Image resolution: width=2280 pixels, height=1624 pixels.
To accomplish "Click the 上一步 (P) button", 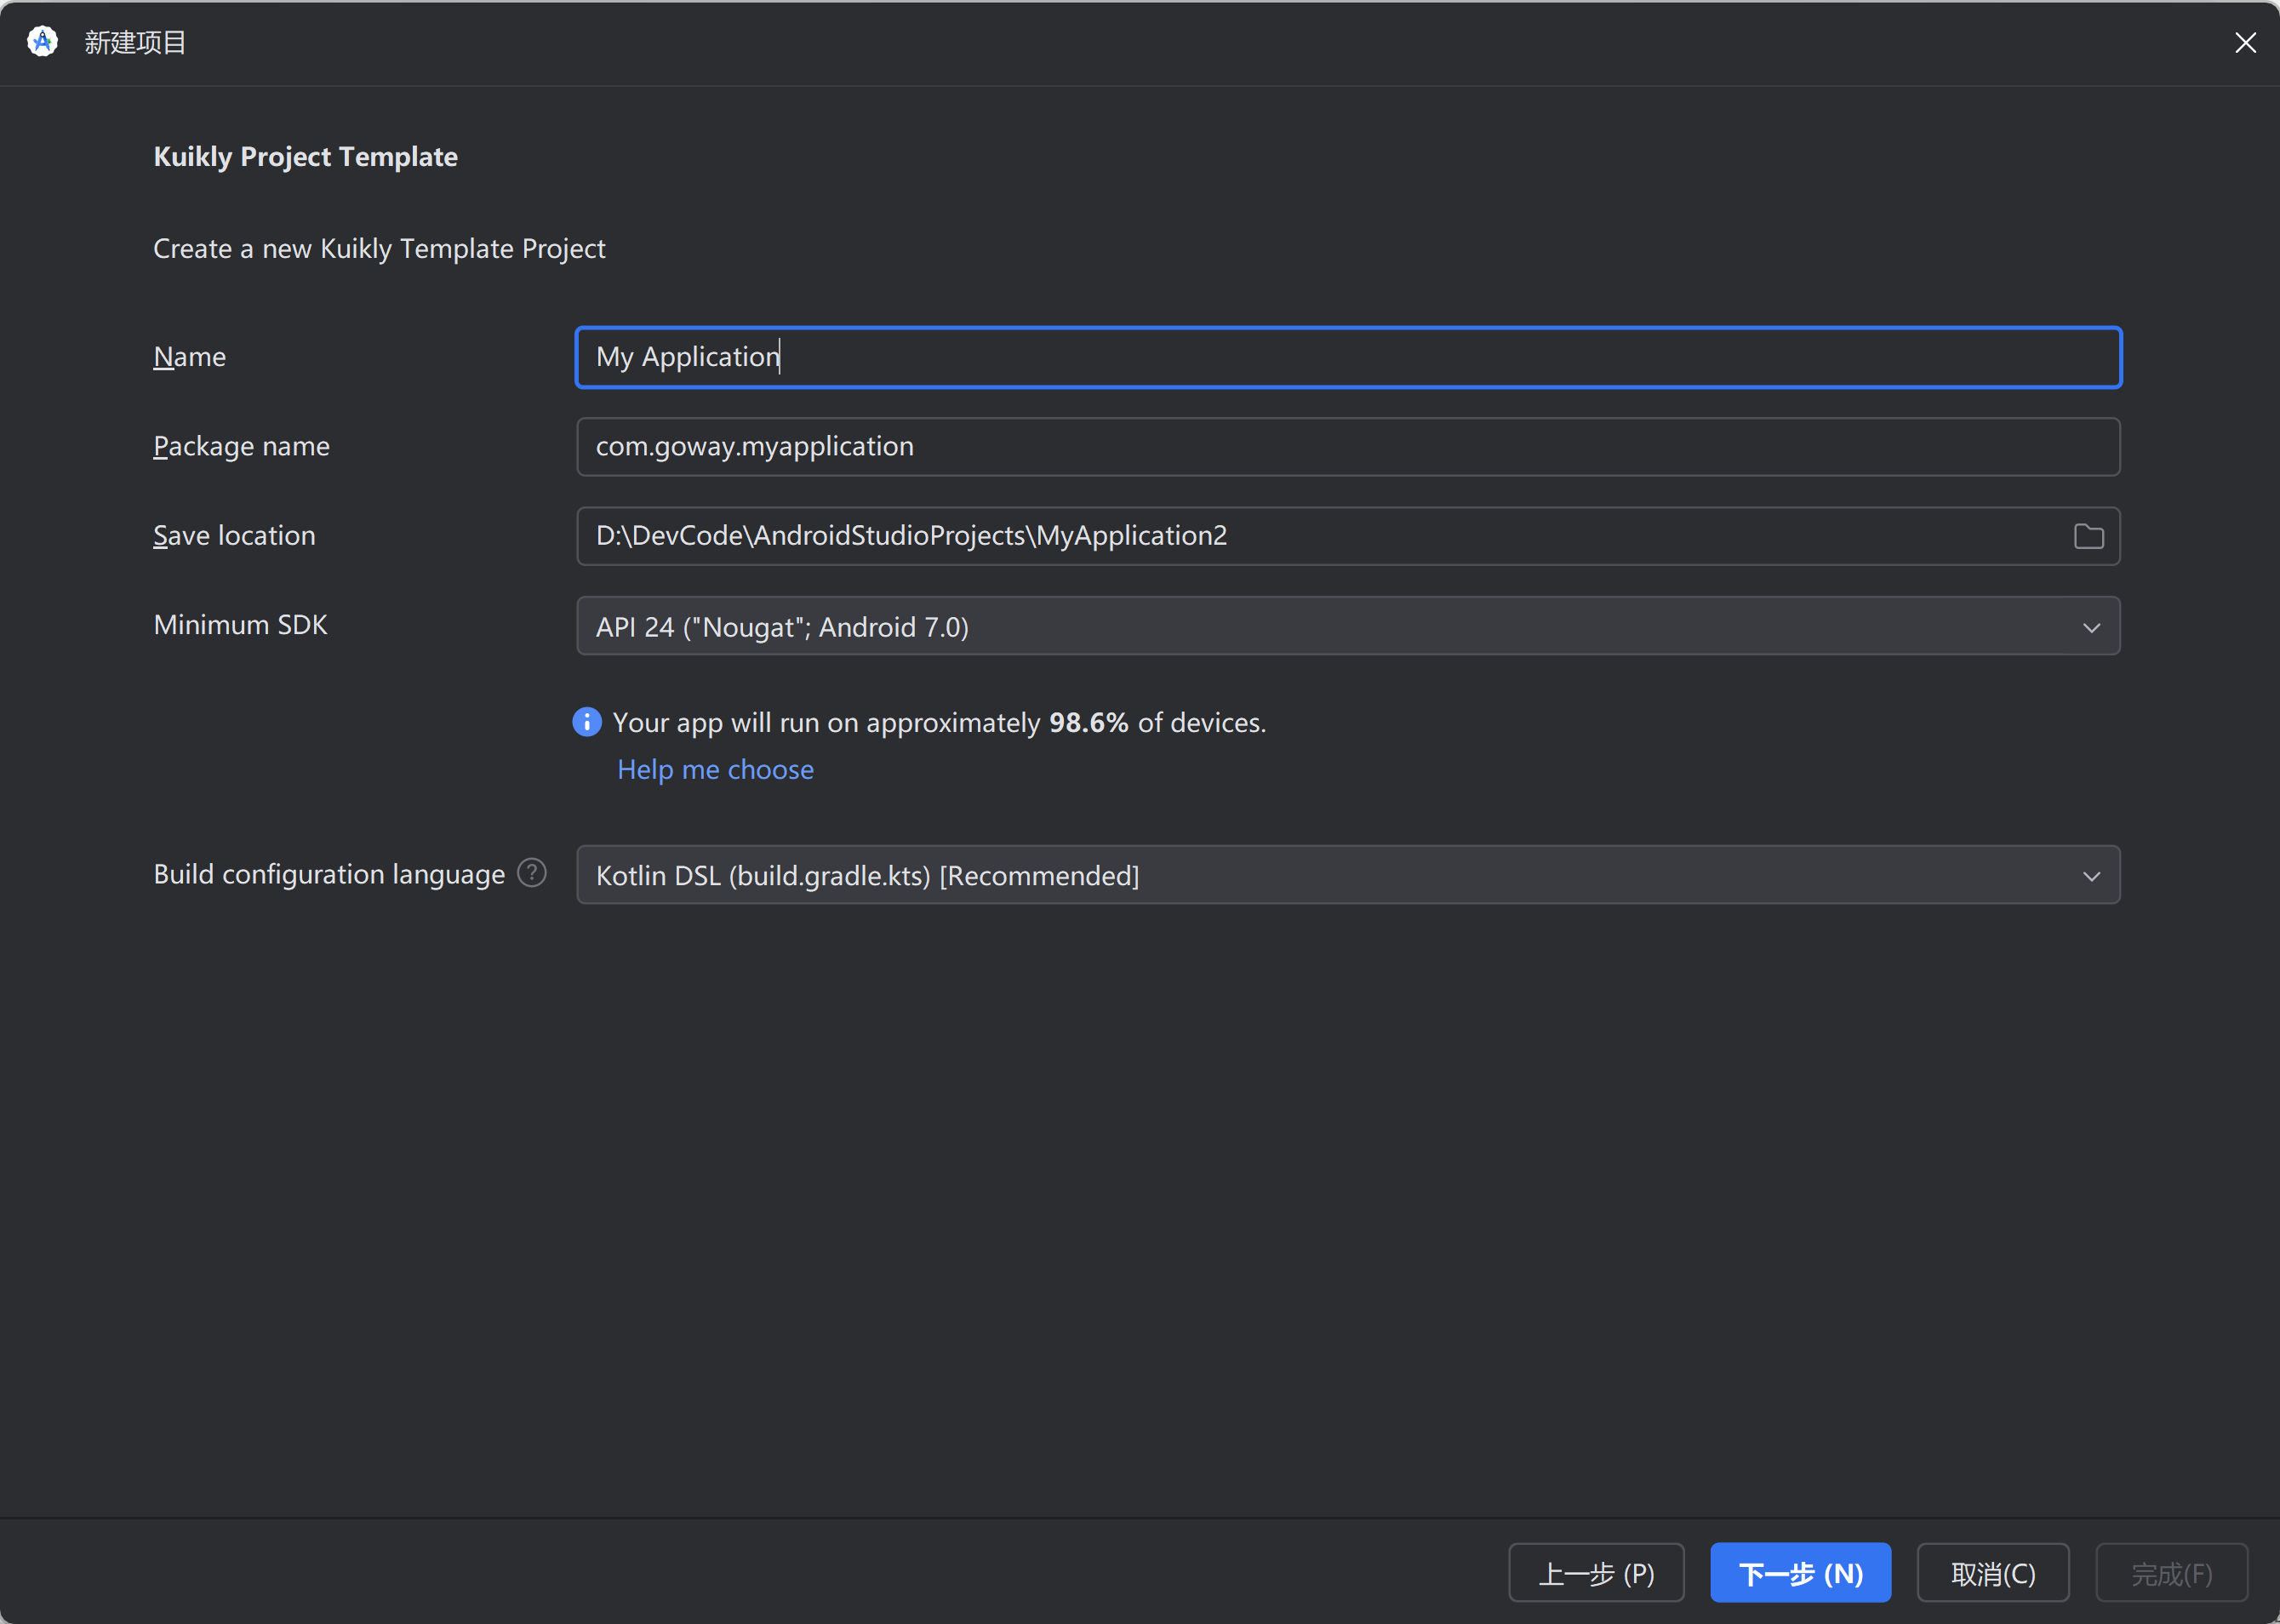I will pos(1596,1574).
